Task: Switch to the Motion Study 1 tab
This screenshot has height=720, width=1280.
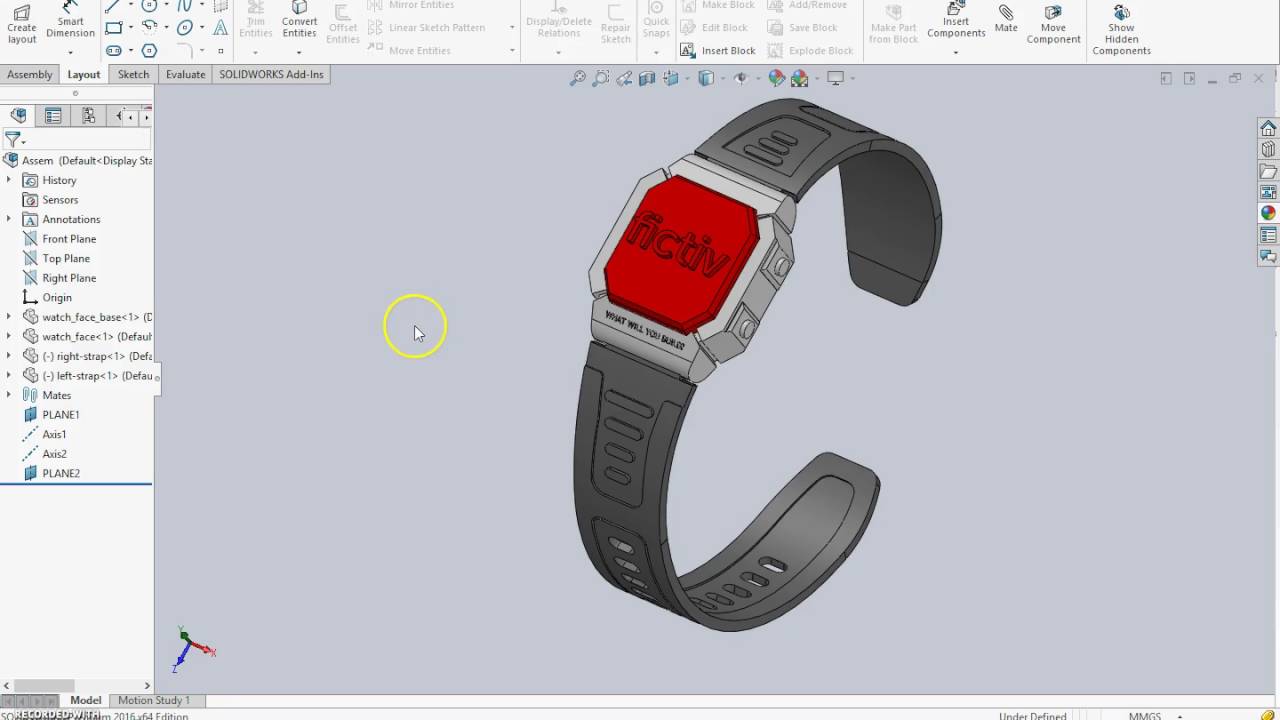Action: tap(153, 700)
